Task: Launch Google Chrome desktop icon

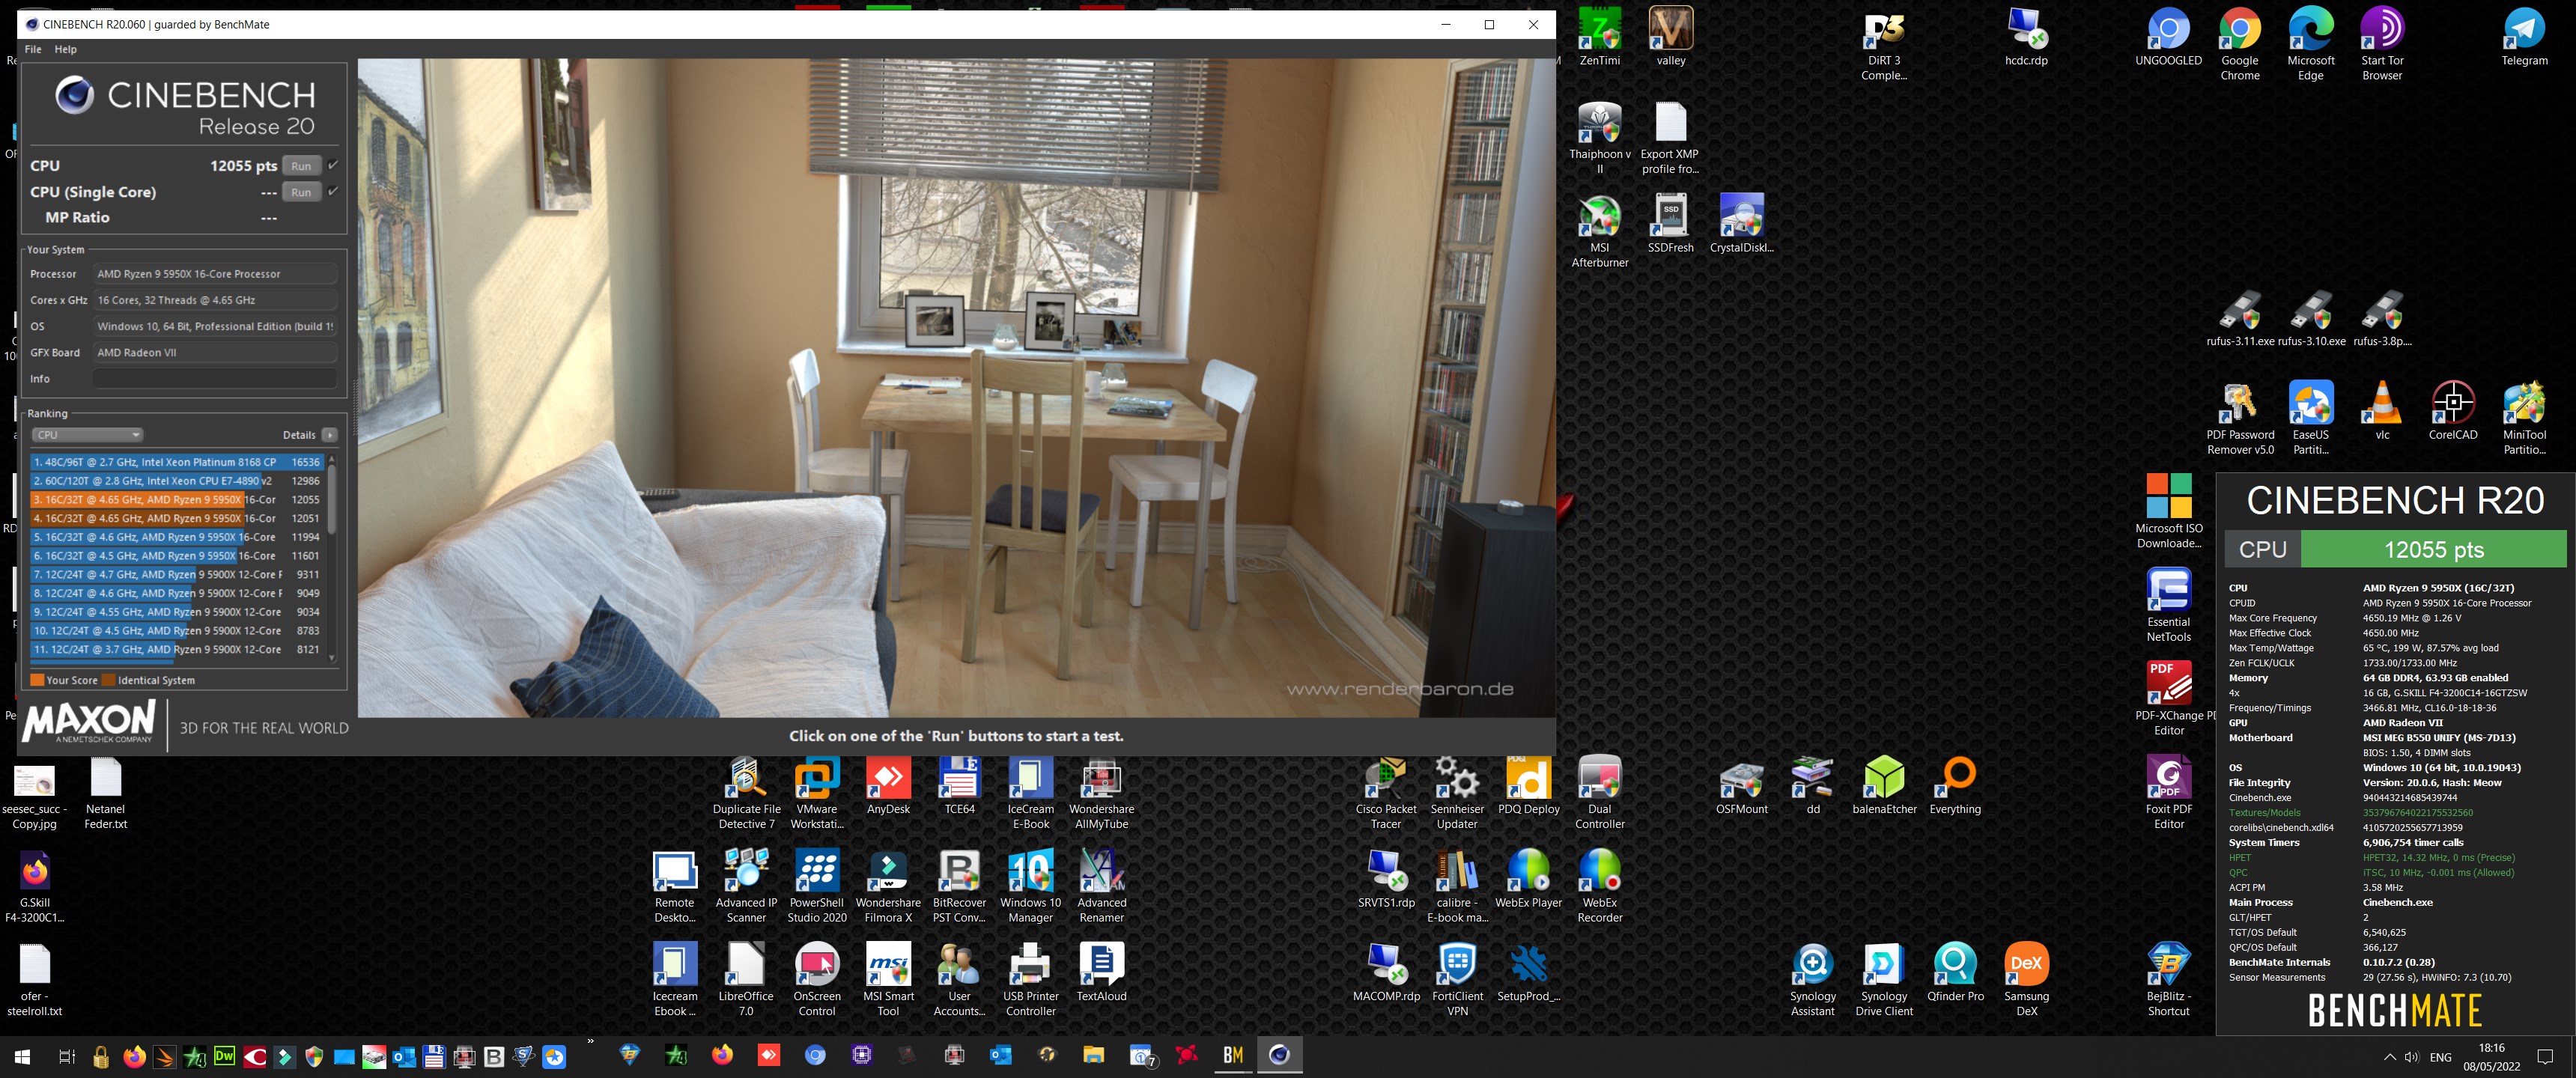Action: (x=2240, y=45)
